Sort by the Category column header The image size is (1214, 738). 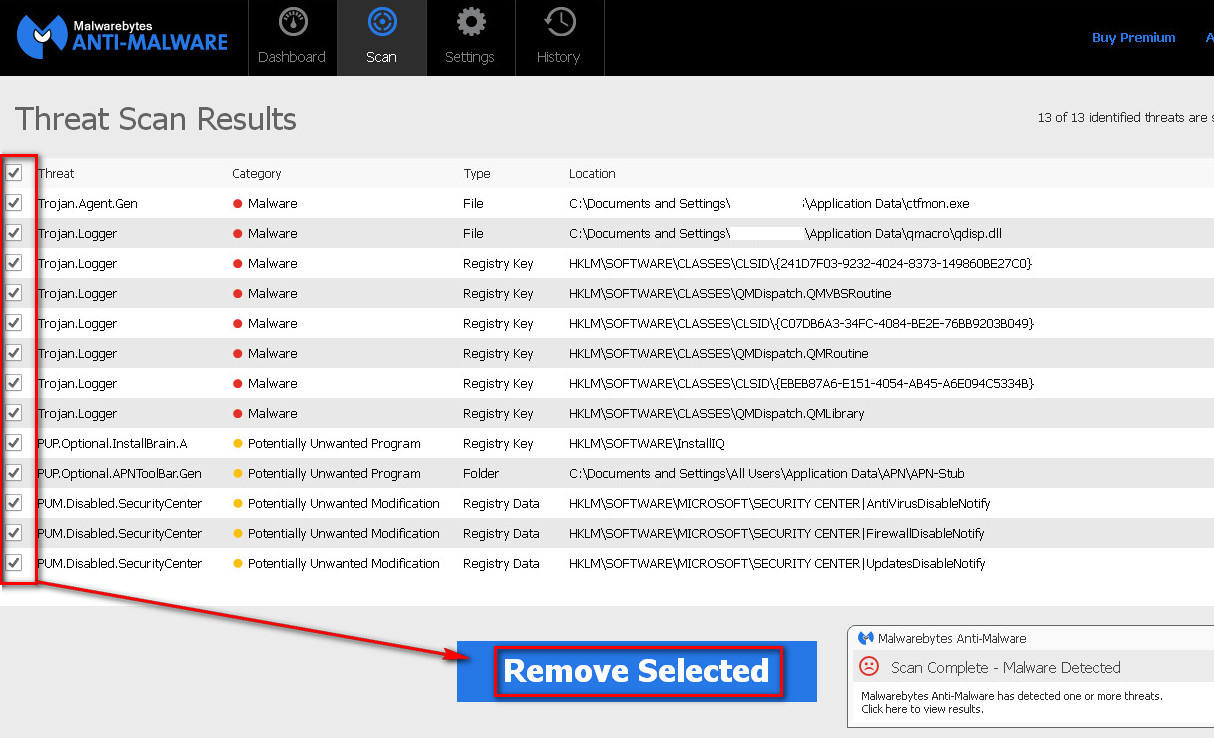pos(257,173)
